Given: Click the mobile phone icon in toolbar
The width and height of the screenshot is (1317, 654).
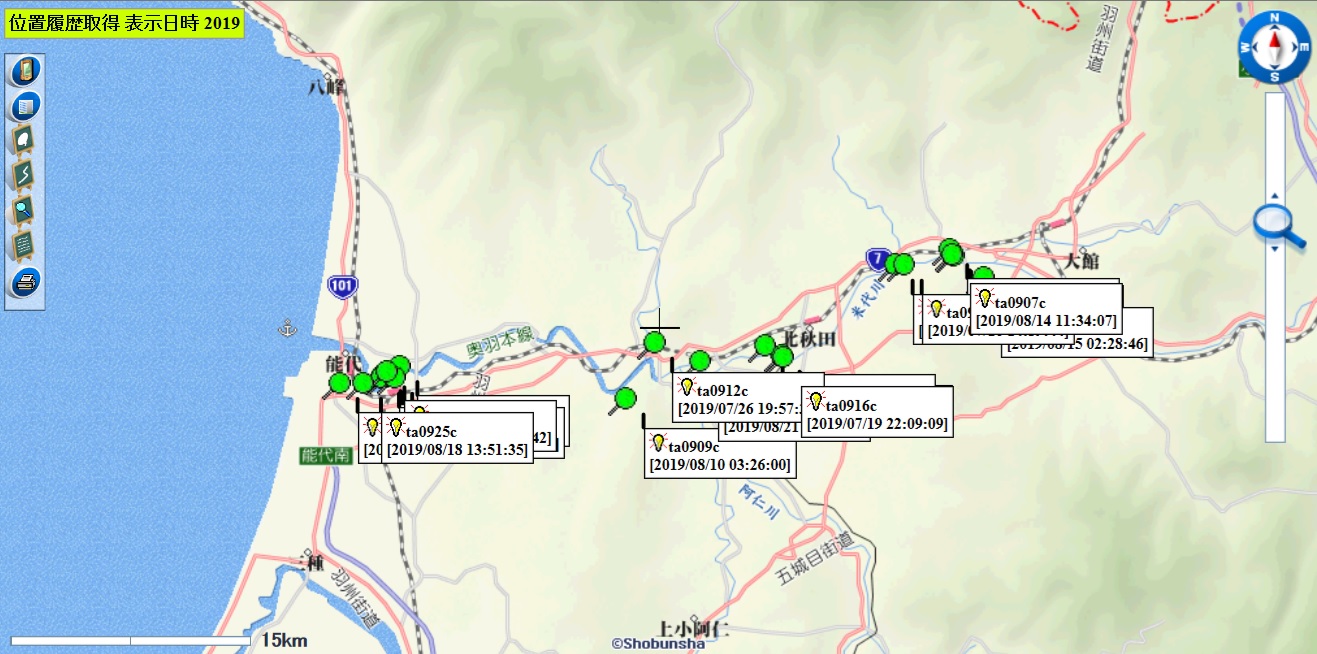Looking at the screenshot, I should point(25,71).
